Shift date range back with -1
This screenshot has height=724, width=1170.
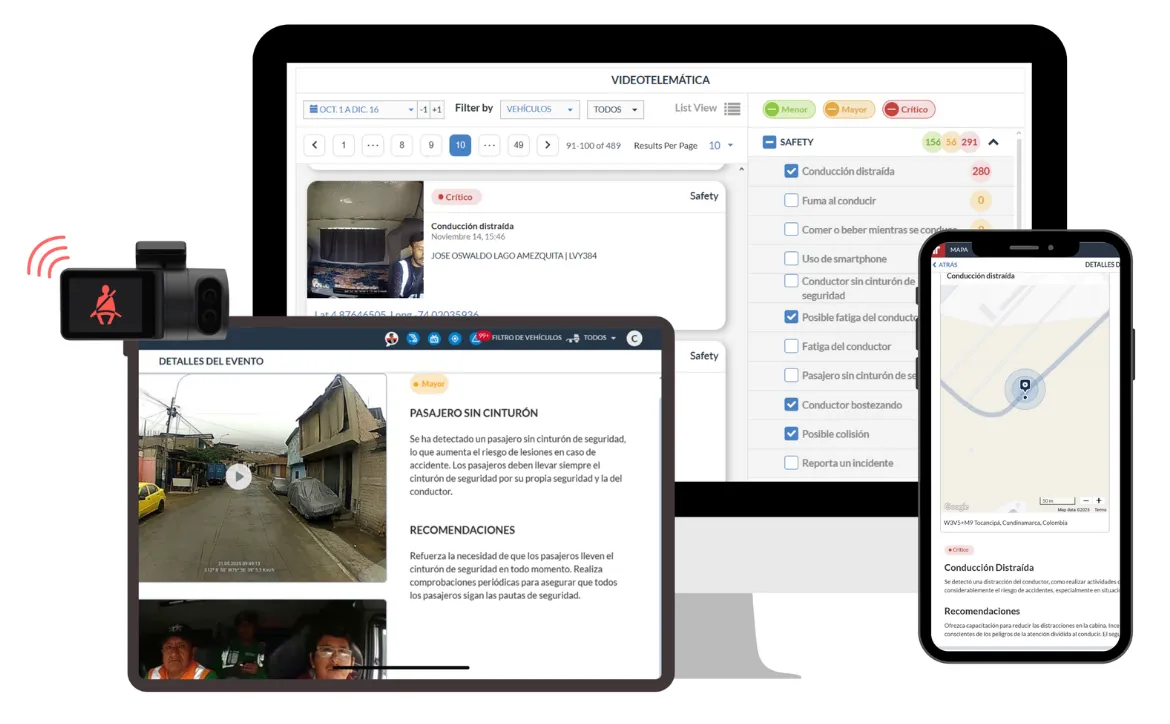(x=424, y=109)
